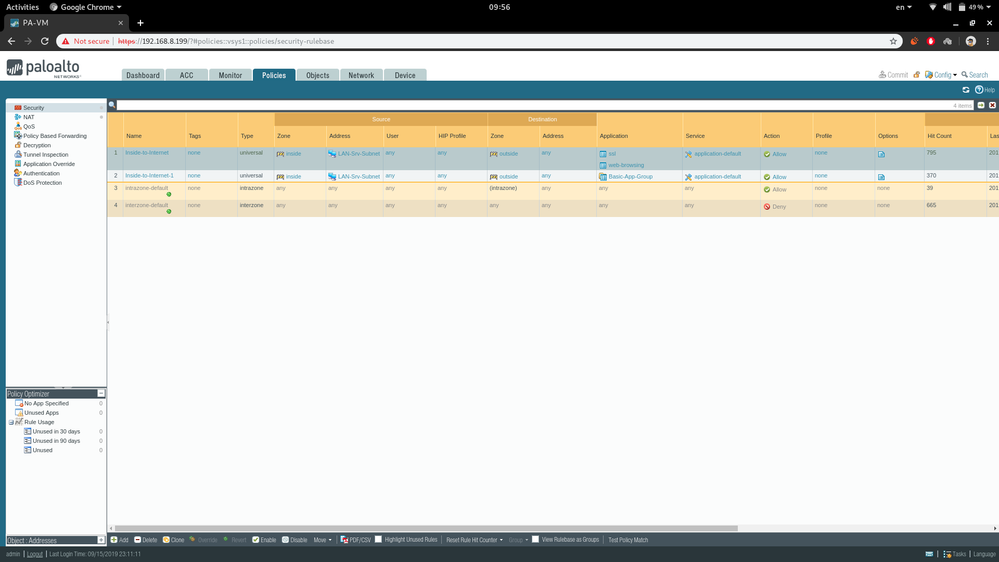
Task: Toggle Highlight Unused Rules checkbox
Action: (x=378, y=539)
